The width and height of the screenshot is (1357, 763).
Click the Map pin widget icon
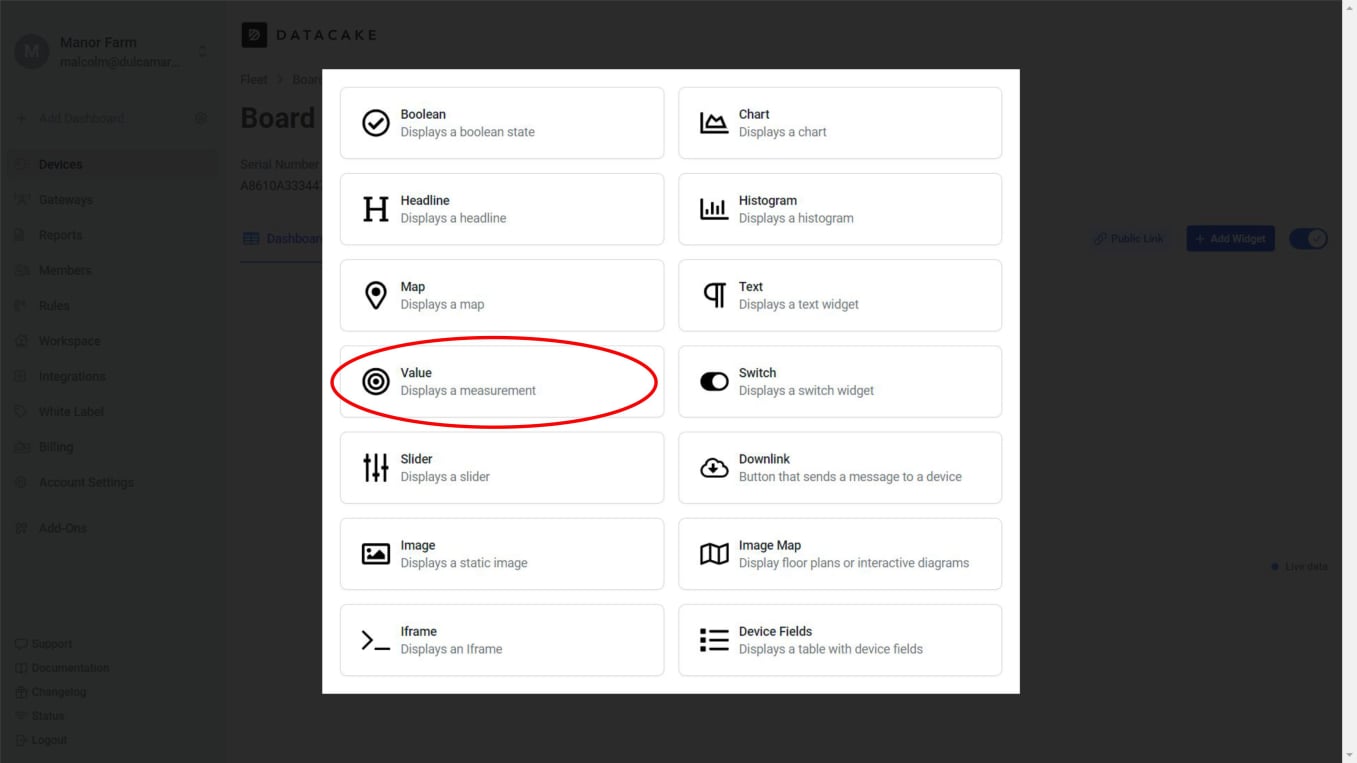pyautogui.click(x=375, y=294)
